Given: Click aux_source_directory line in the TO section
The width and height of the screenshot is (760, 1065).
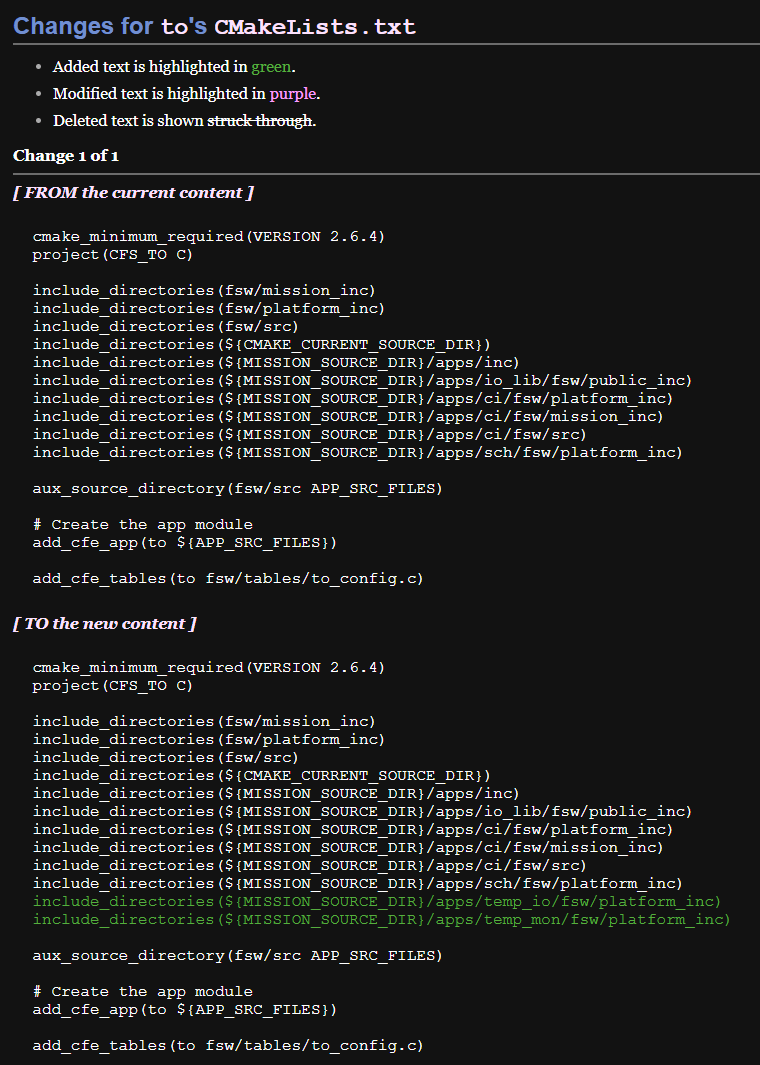Looking at the screenshot, I should coord(237,956).
